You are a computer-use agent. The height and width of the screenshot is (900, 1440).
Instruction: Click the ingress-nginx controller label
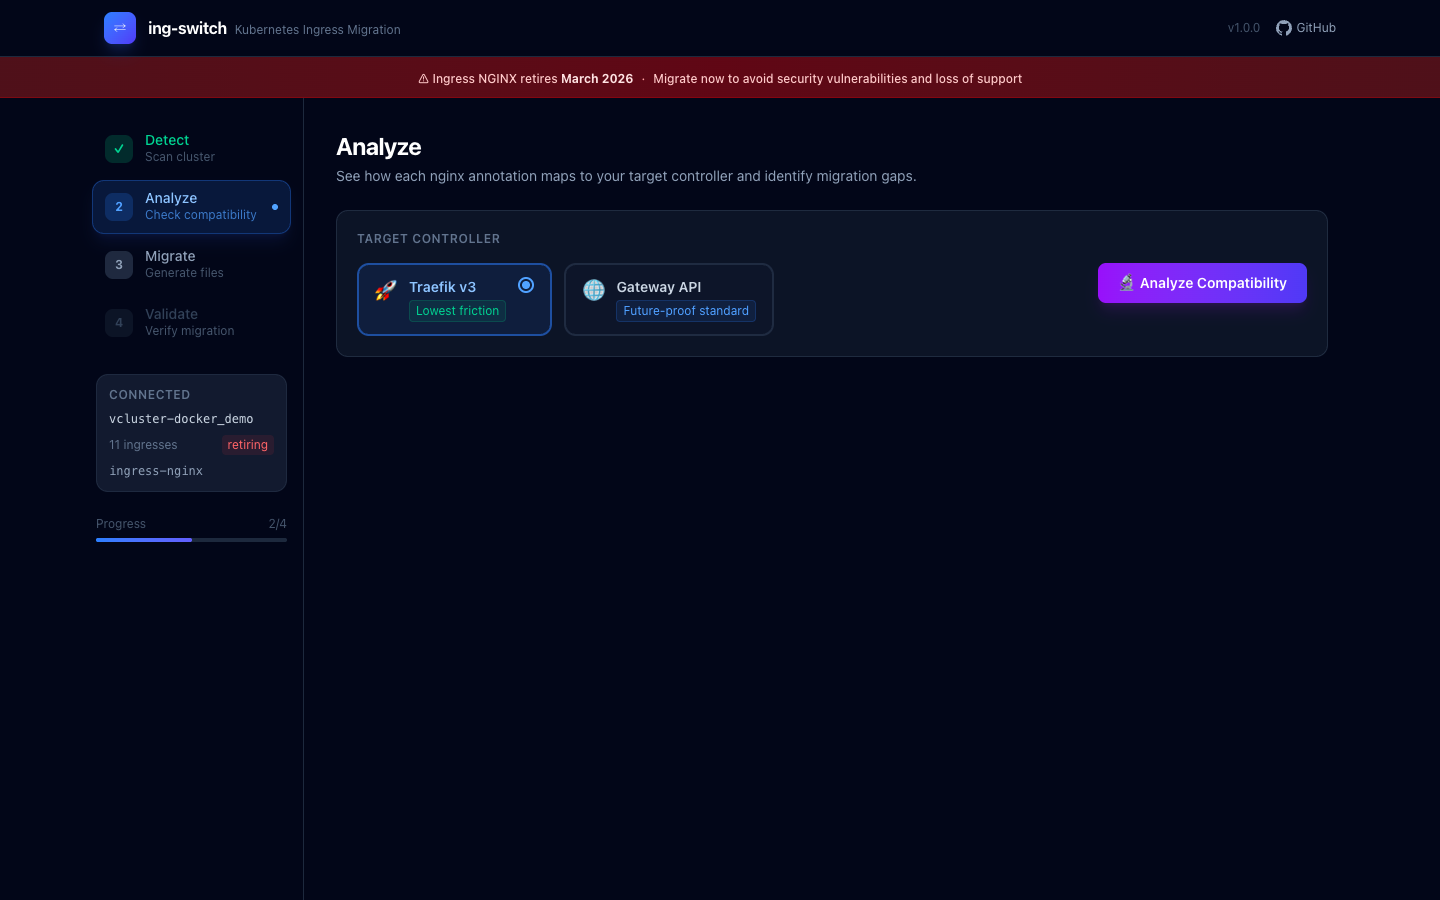(x=156, y=471)
